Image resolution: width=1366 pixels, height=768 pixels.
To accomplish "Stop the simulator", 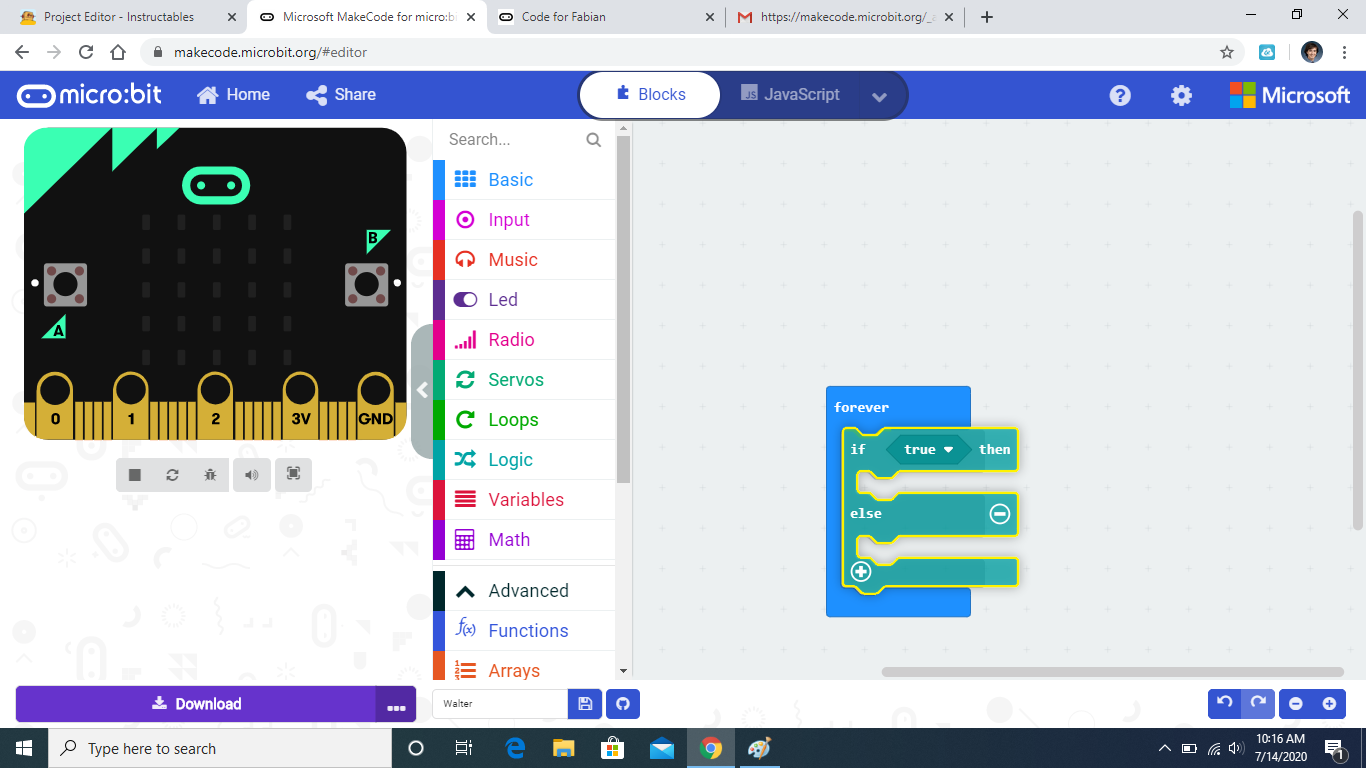I will (x=135, y=475).
